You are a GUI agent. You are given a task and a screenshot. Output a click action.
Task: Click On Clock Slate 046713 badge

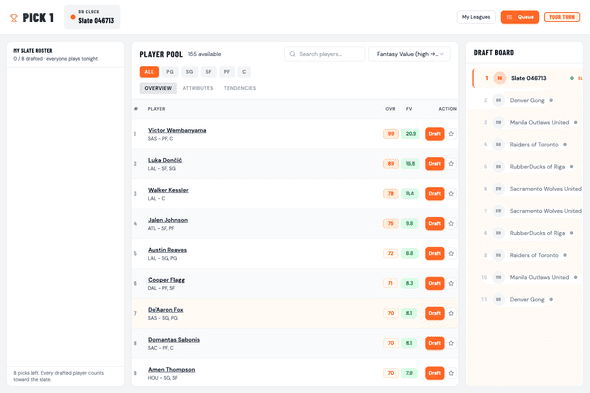[x=92, y=17]
